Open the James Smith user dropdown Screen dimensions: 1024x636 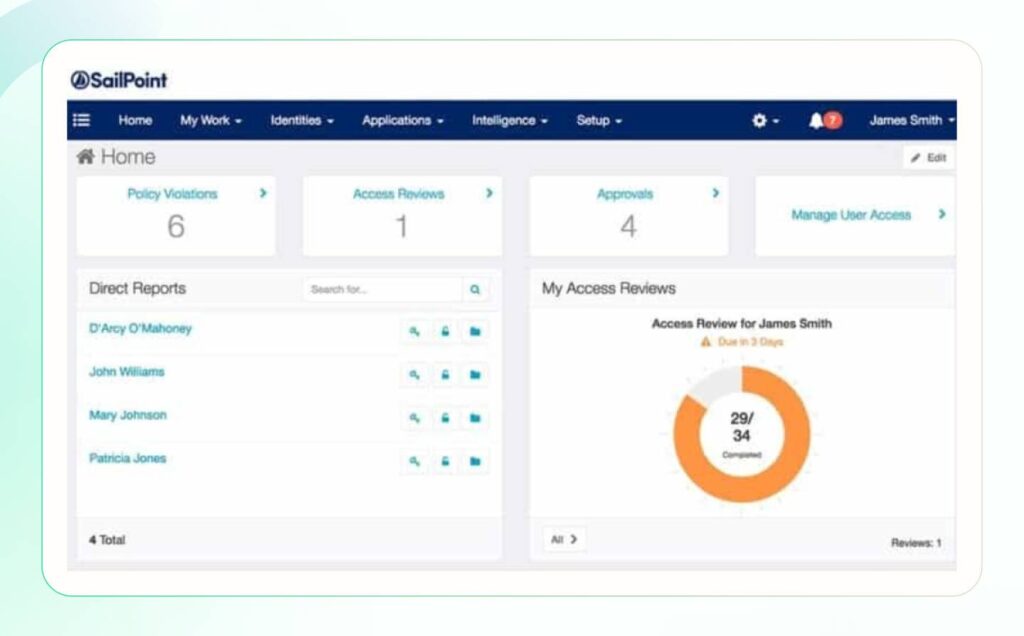point(911,120)
